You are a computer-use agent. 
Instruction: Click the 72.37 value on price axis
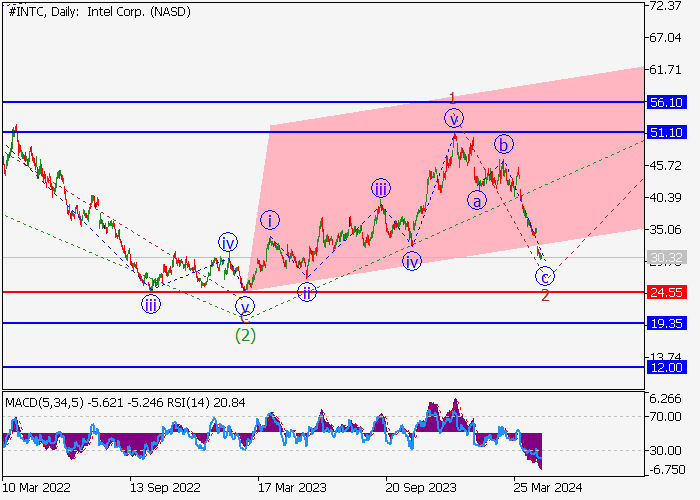coord(666,6)
